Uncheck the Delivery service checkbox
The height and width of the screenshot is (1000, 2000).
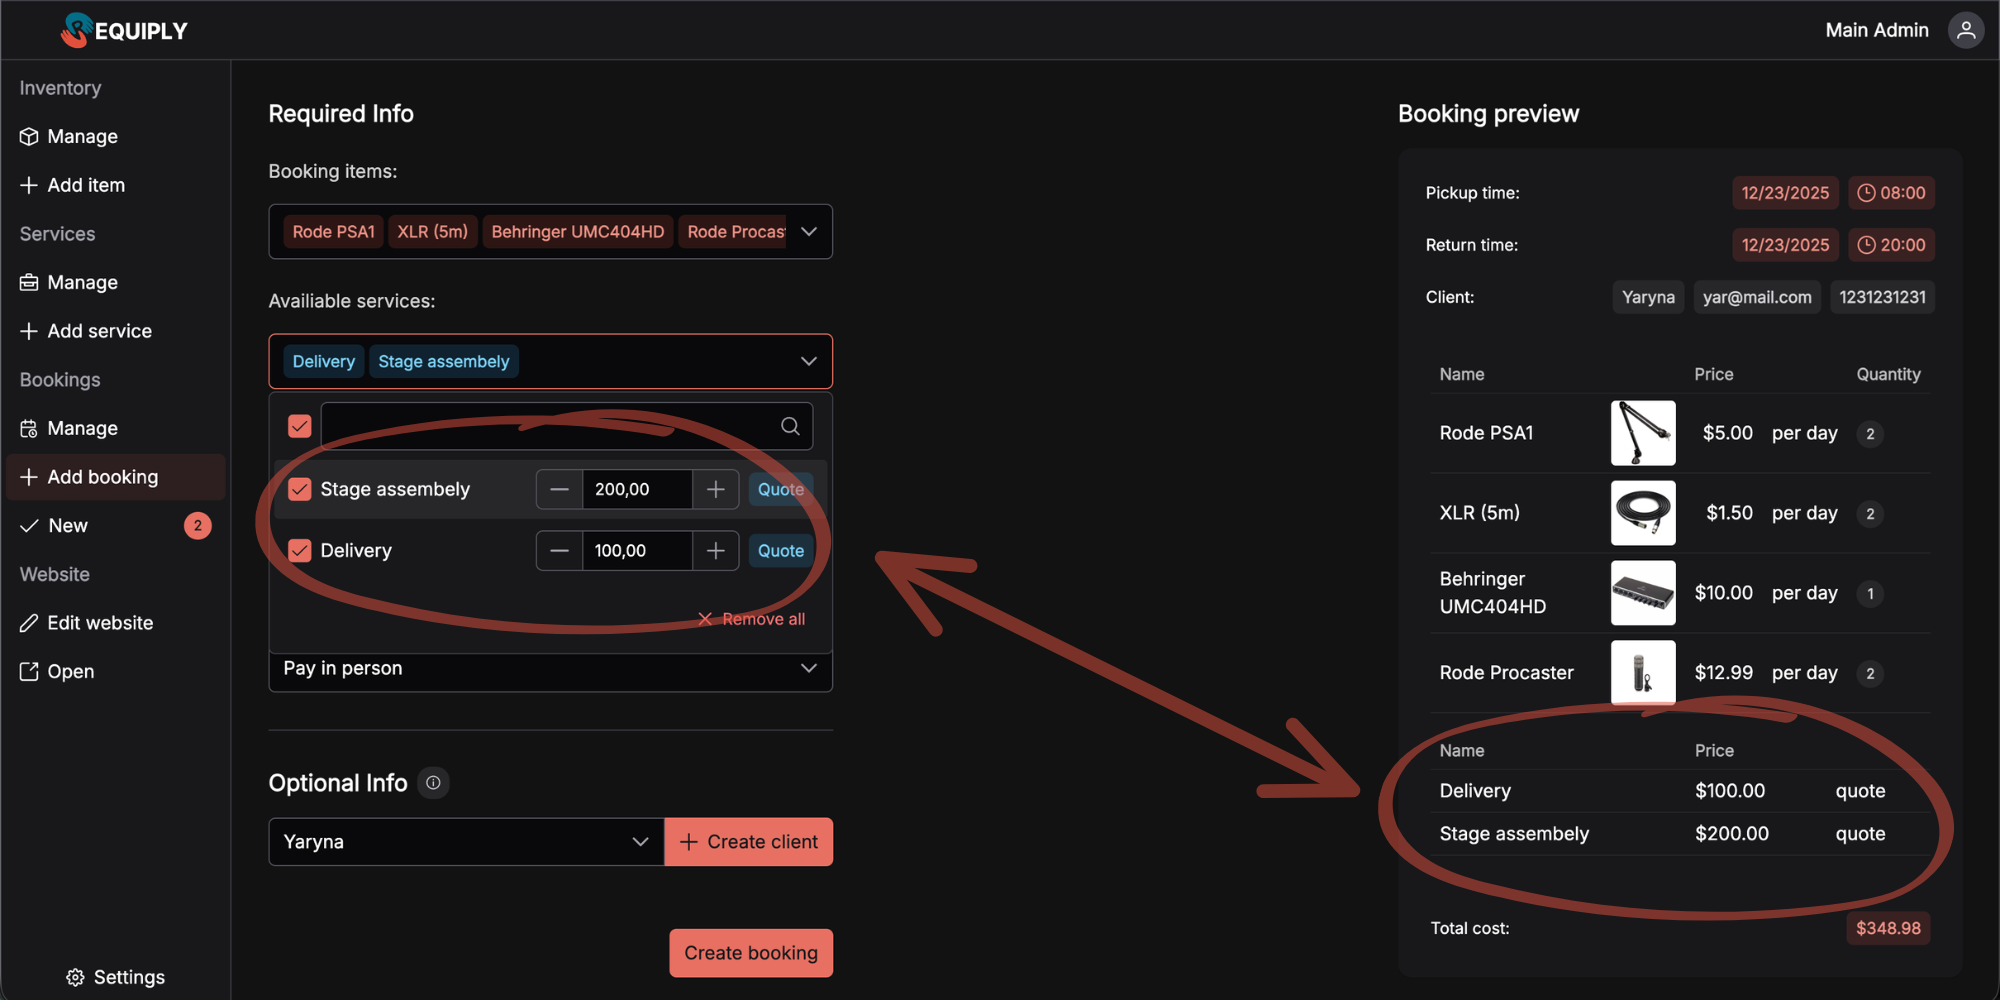coord(300,551)
